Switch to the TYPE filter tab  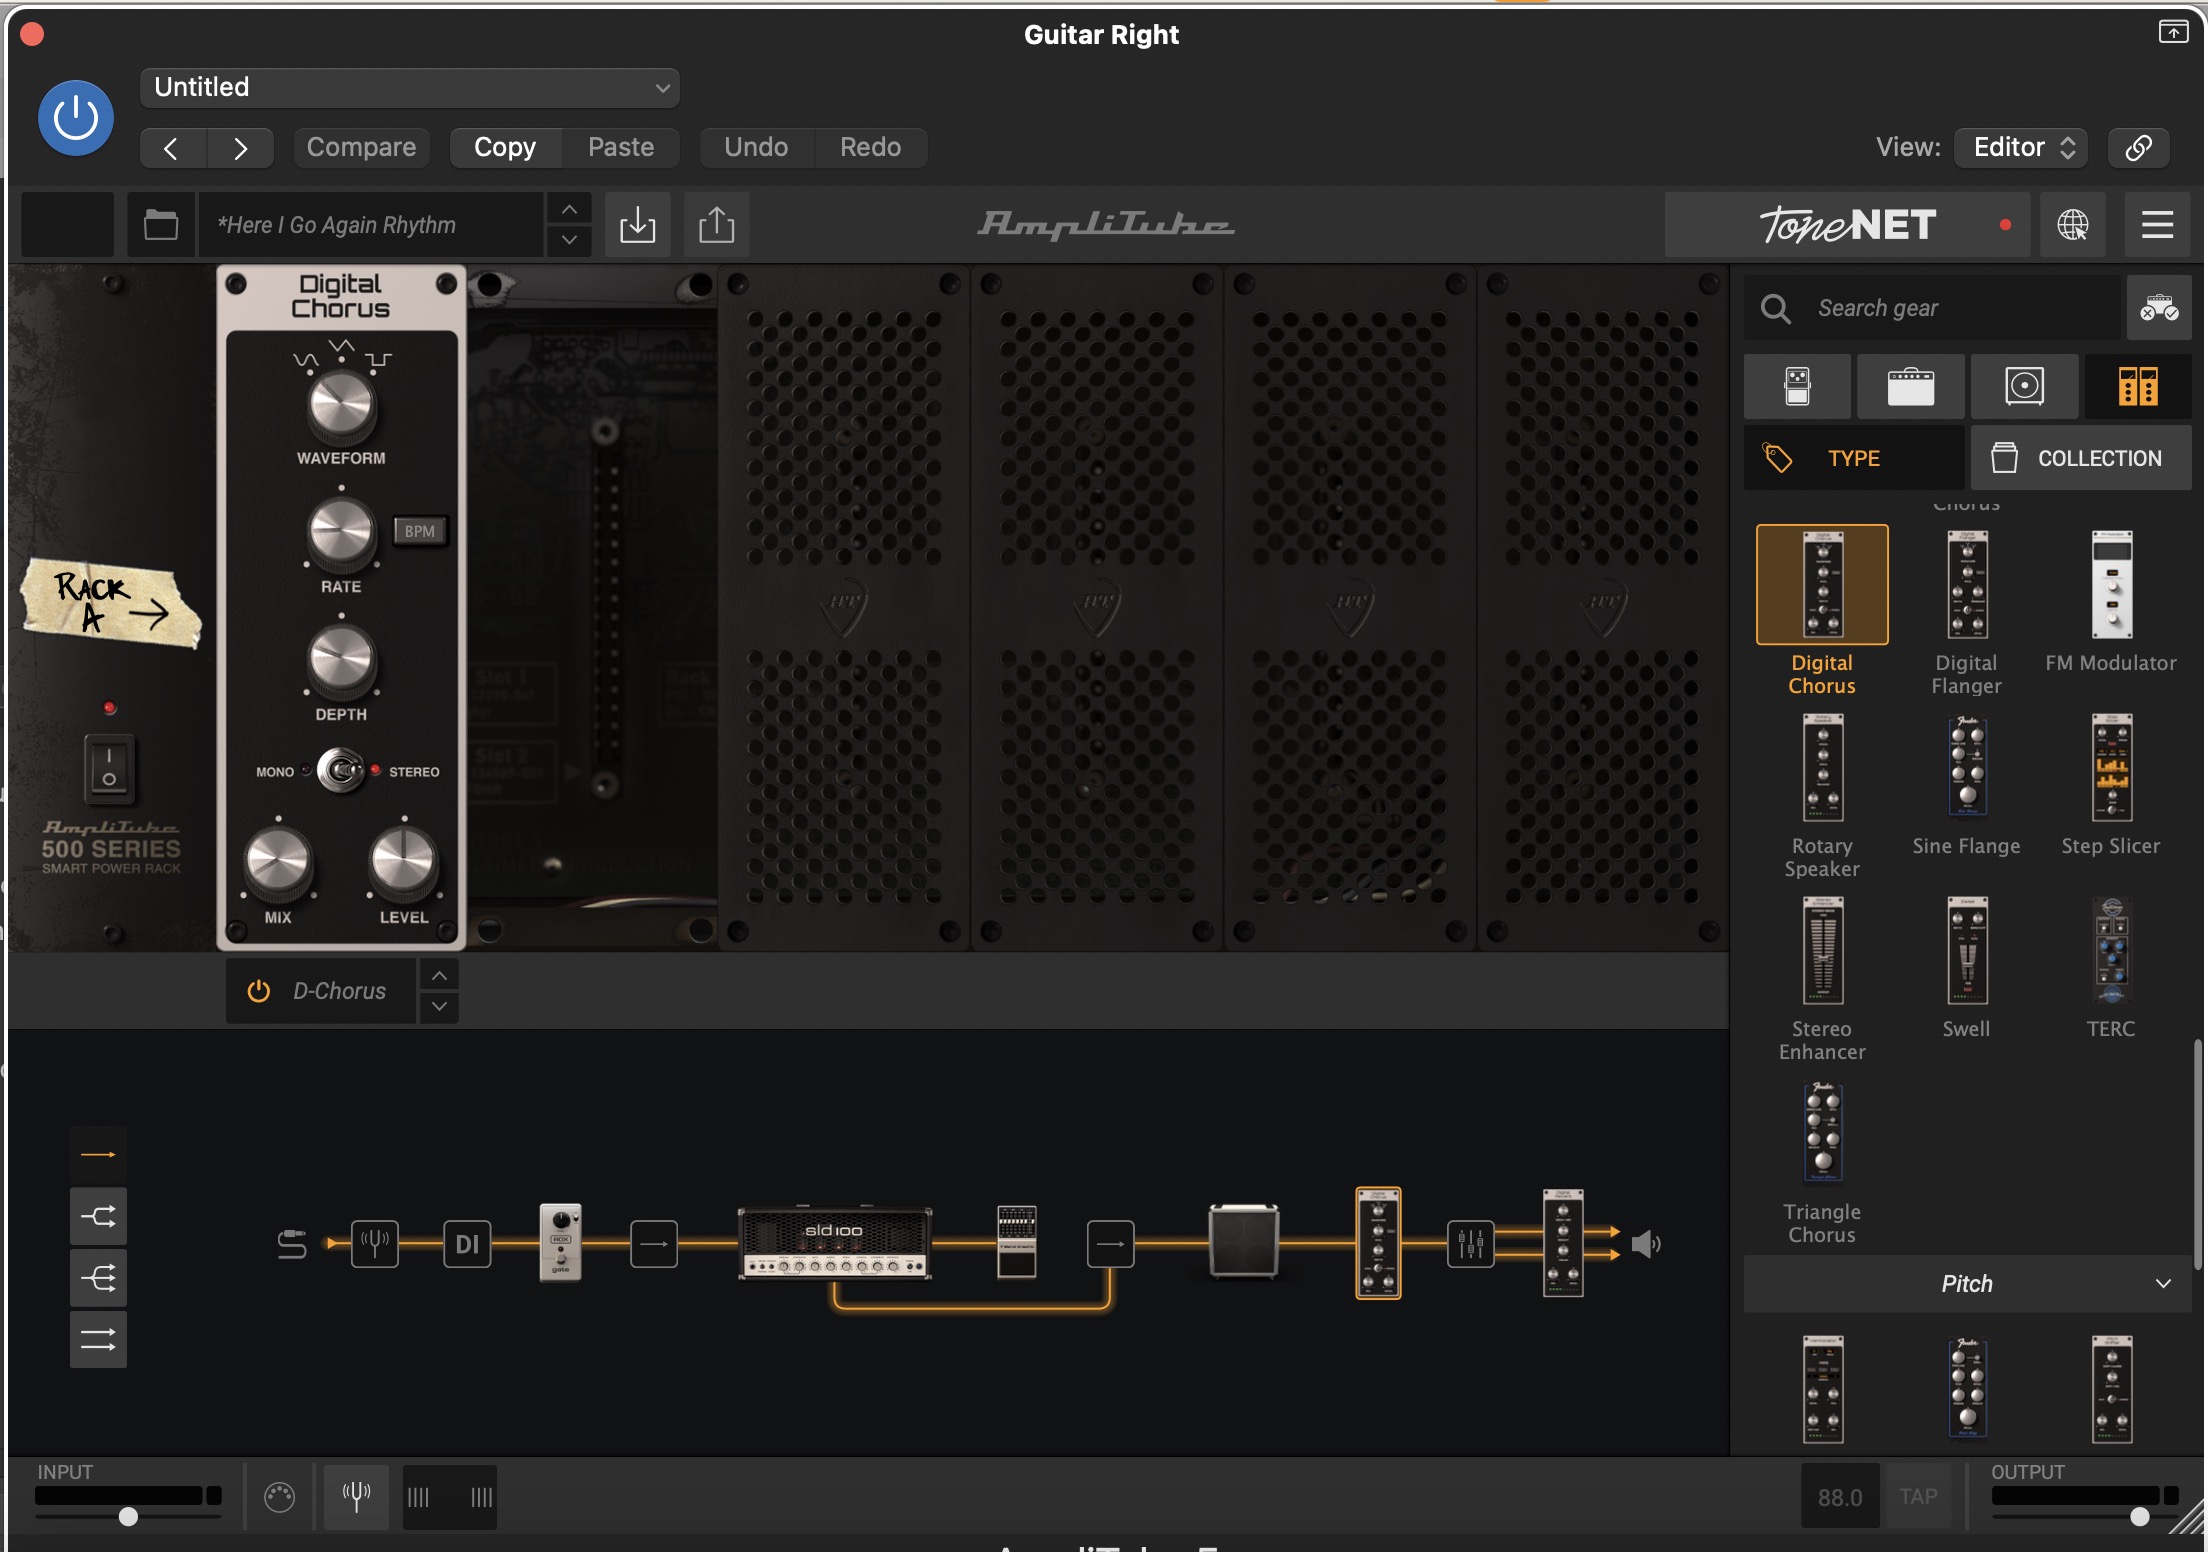1854,458
